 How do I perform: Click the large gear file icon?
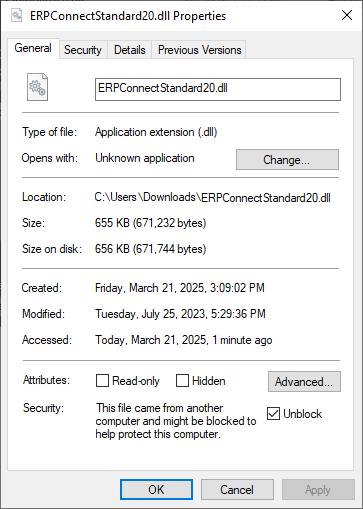click(37, 87)
